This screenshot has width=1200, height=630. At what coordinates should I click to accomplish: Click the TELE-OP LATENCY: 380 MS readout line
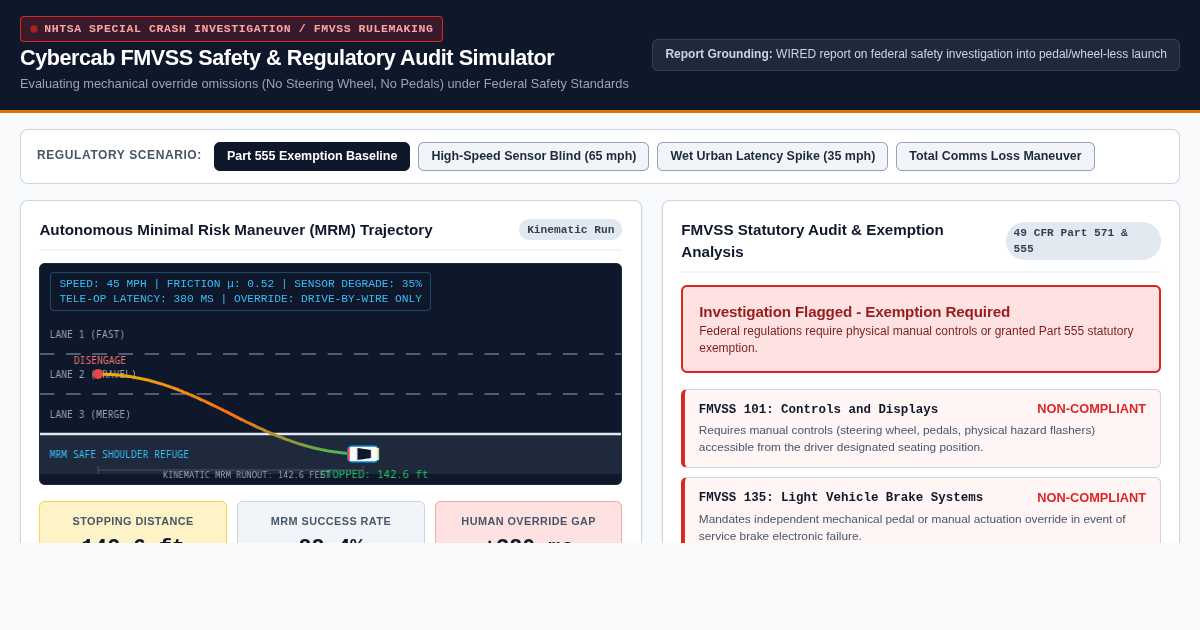(136, 299)
